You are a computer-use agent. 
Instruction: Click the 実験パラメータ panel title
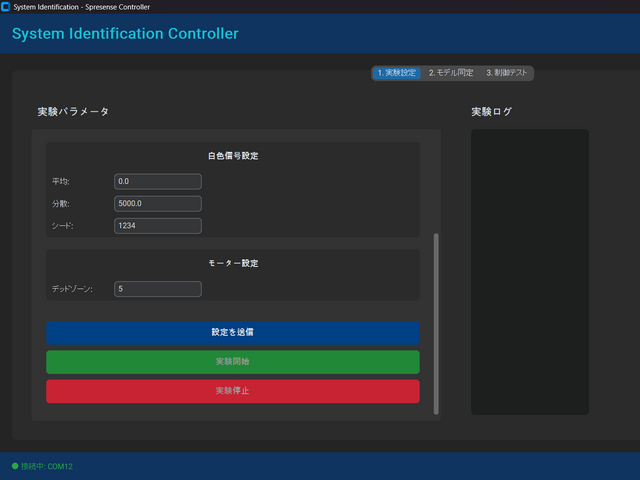pos(73,111)
